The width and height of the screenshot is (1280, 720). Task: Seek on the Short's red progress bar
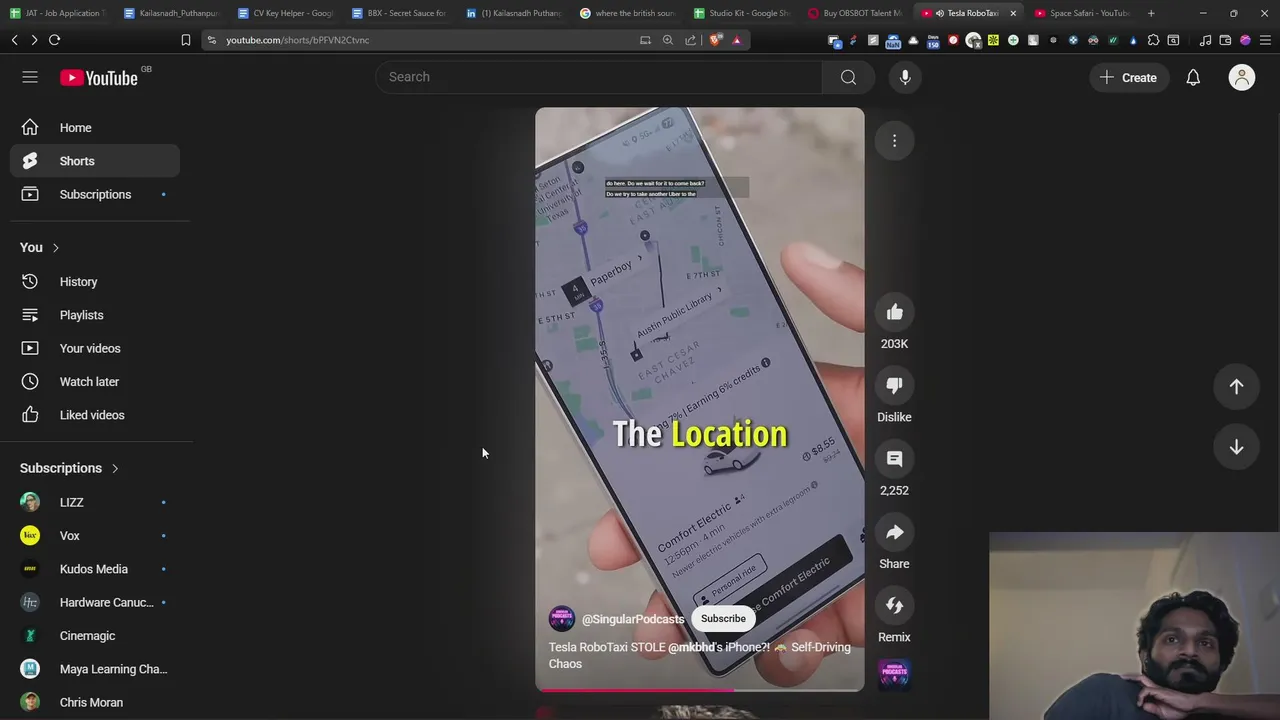pyautogui.click(x=699, y=689)
